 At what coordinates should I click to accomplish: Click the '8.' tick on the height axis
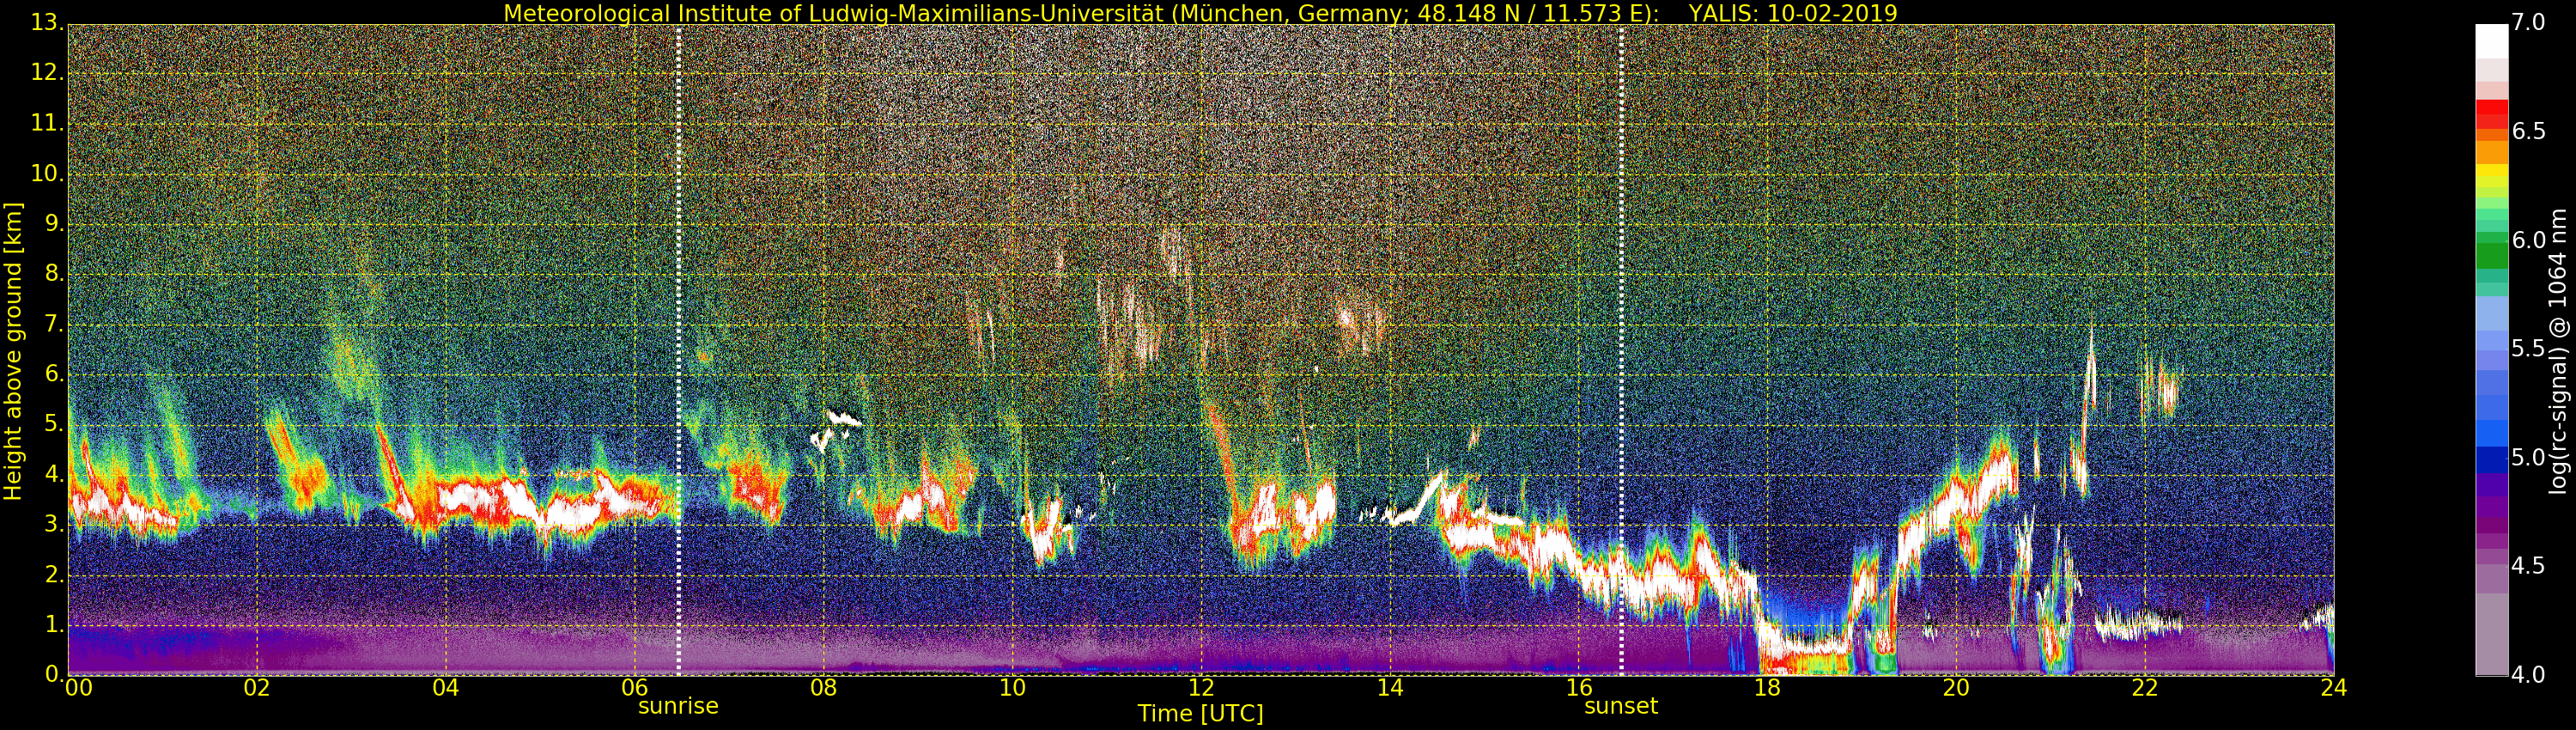point(54,273)
